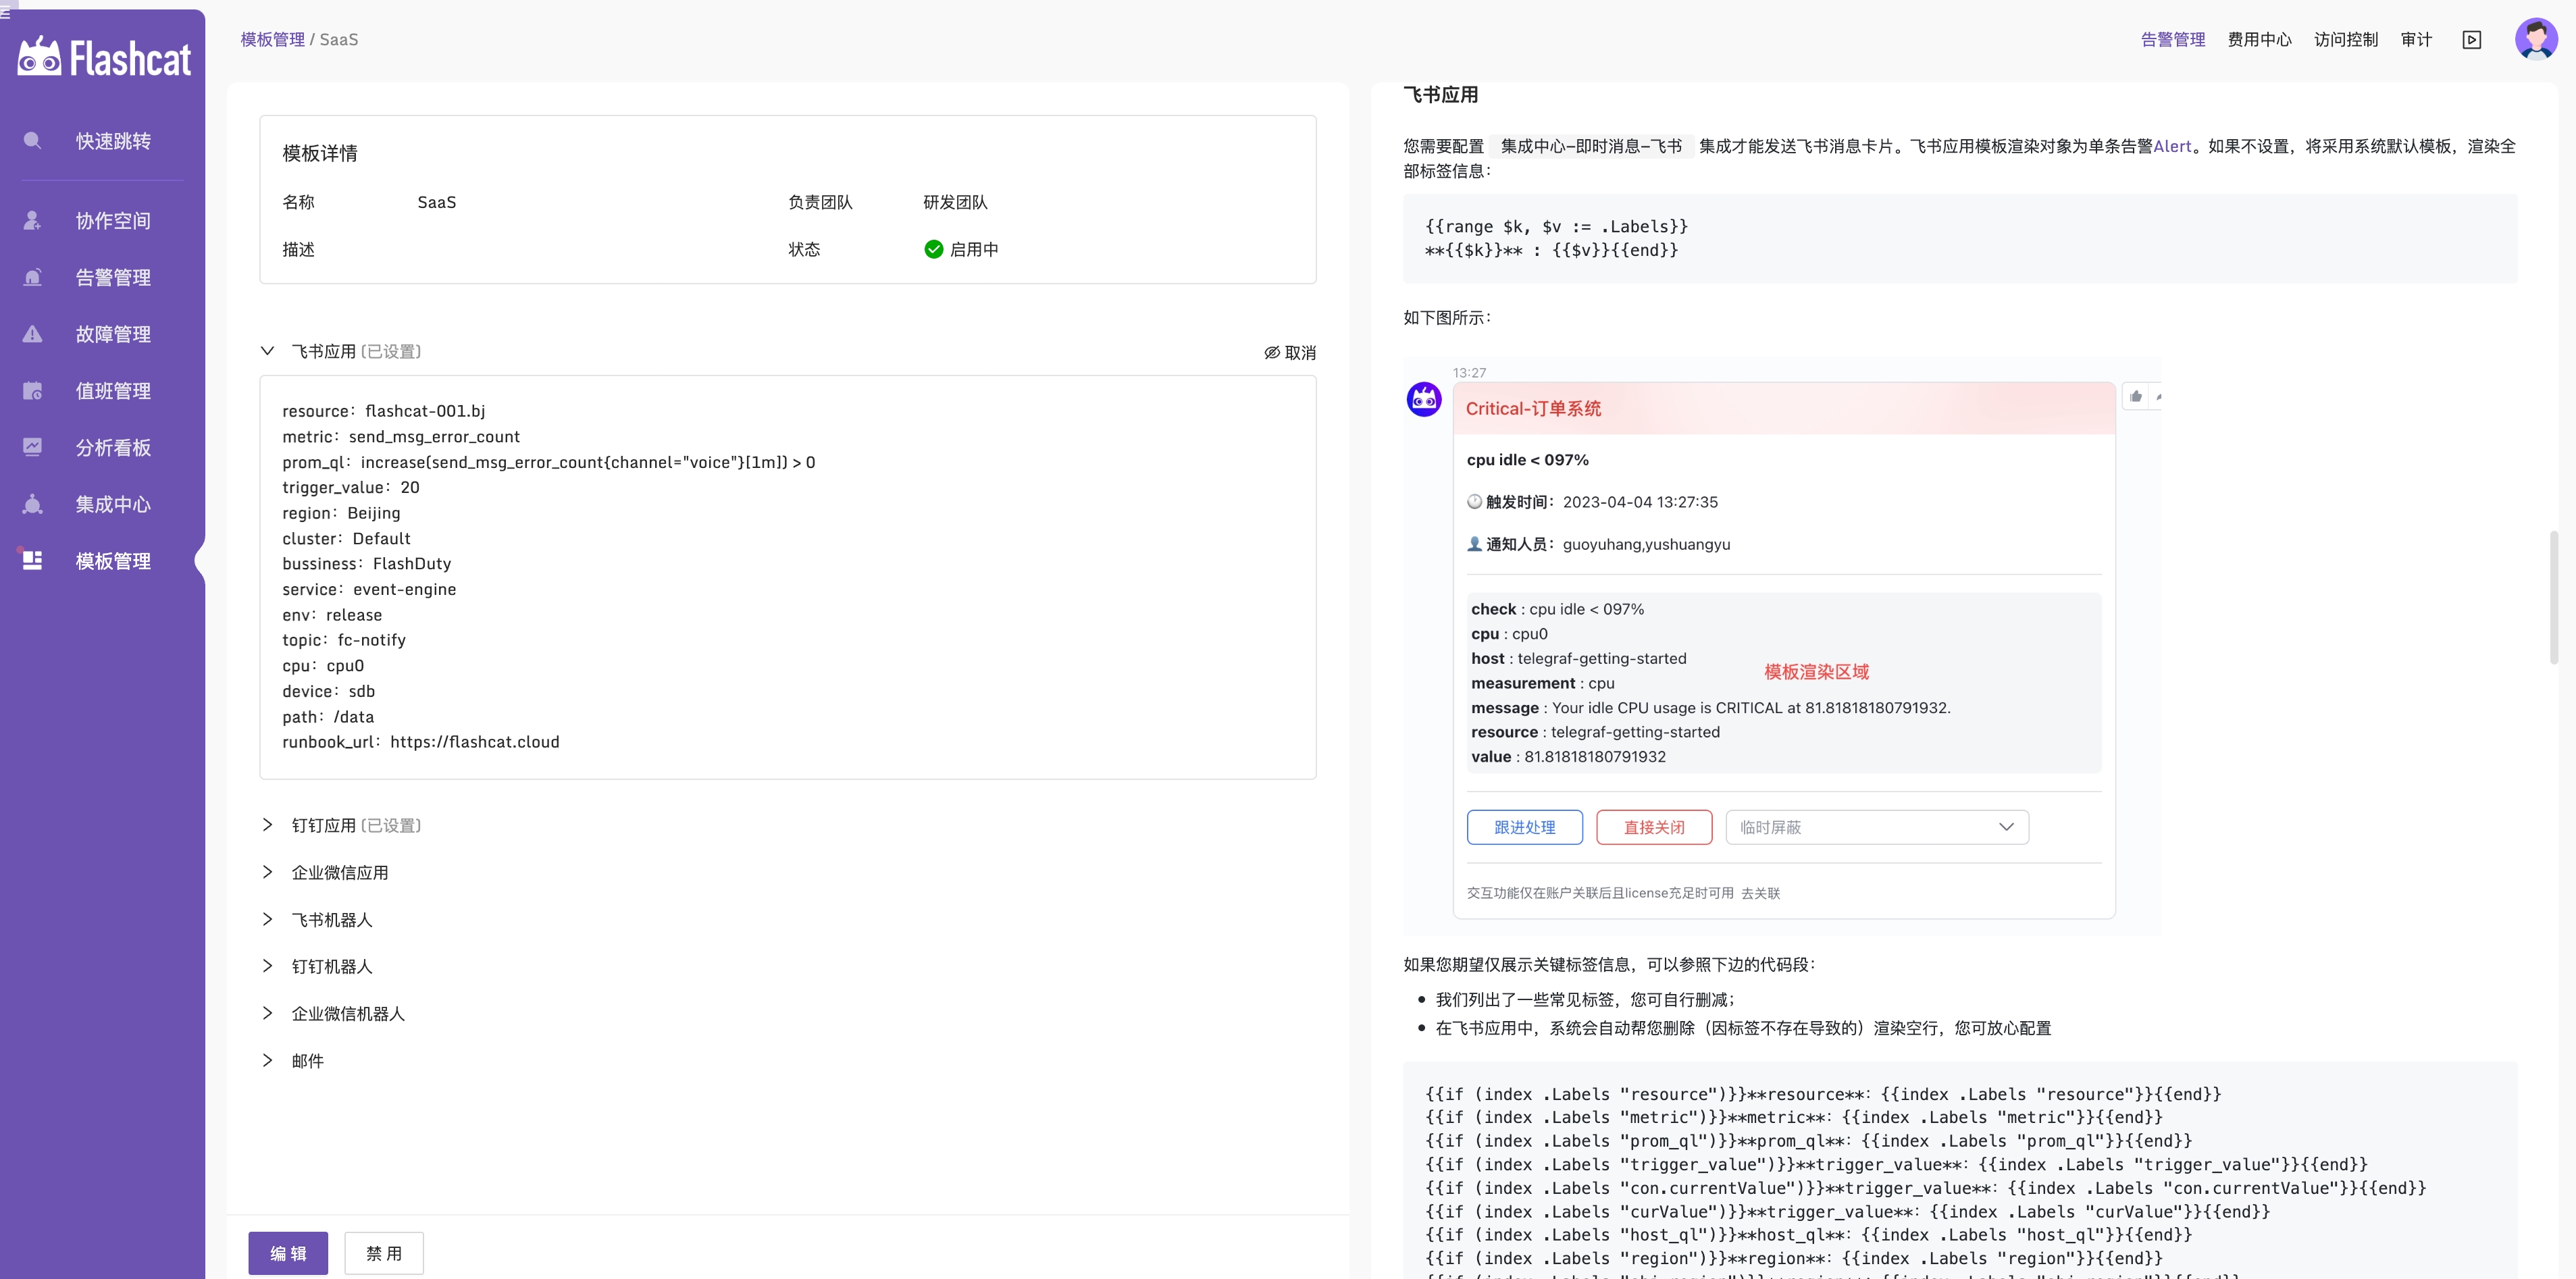The height and width of the screenshot is (1279, 2576).
Task: Give thumbs-up on the alert card
Action: [2137, 396]
